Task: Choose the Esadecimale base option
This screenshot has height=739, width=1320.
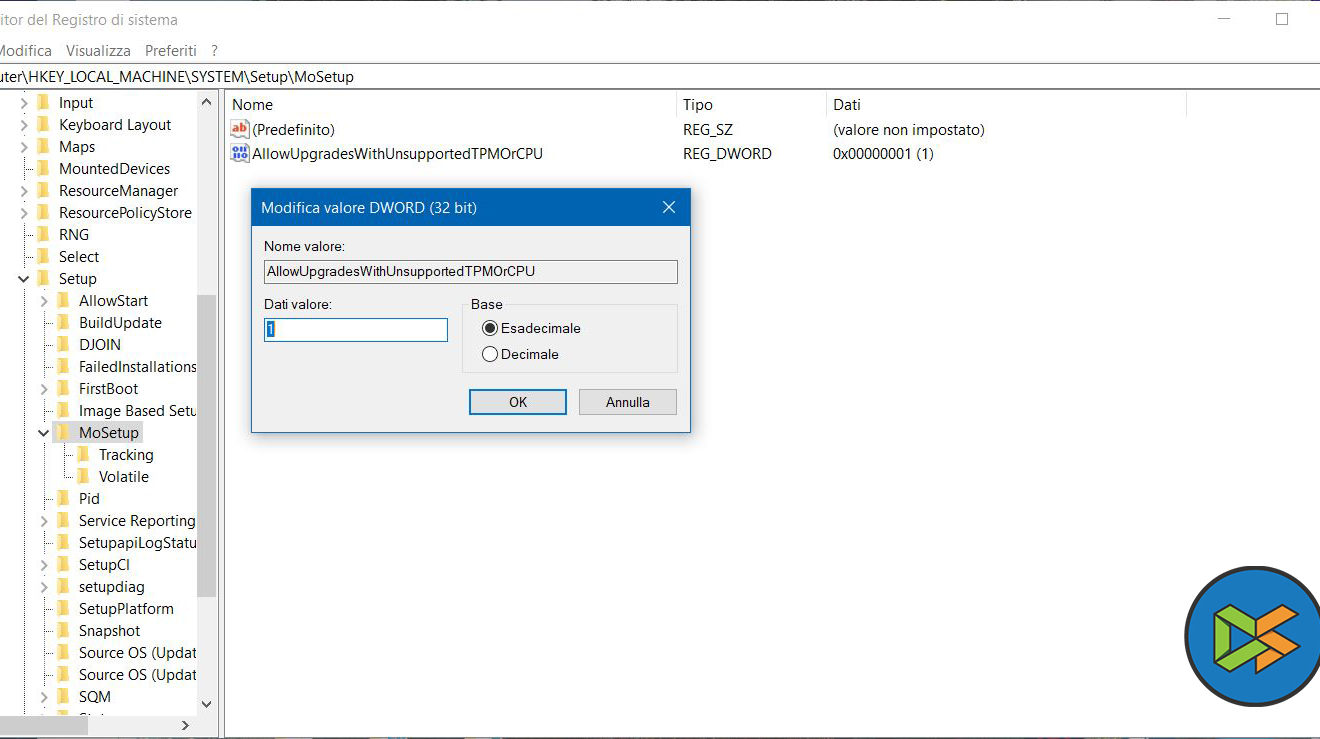Action: (490, 328)
